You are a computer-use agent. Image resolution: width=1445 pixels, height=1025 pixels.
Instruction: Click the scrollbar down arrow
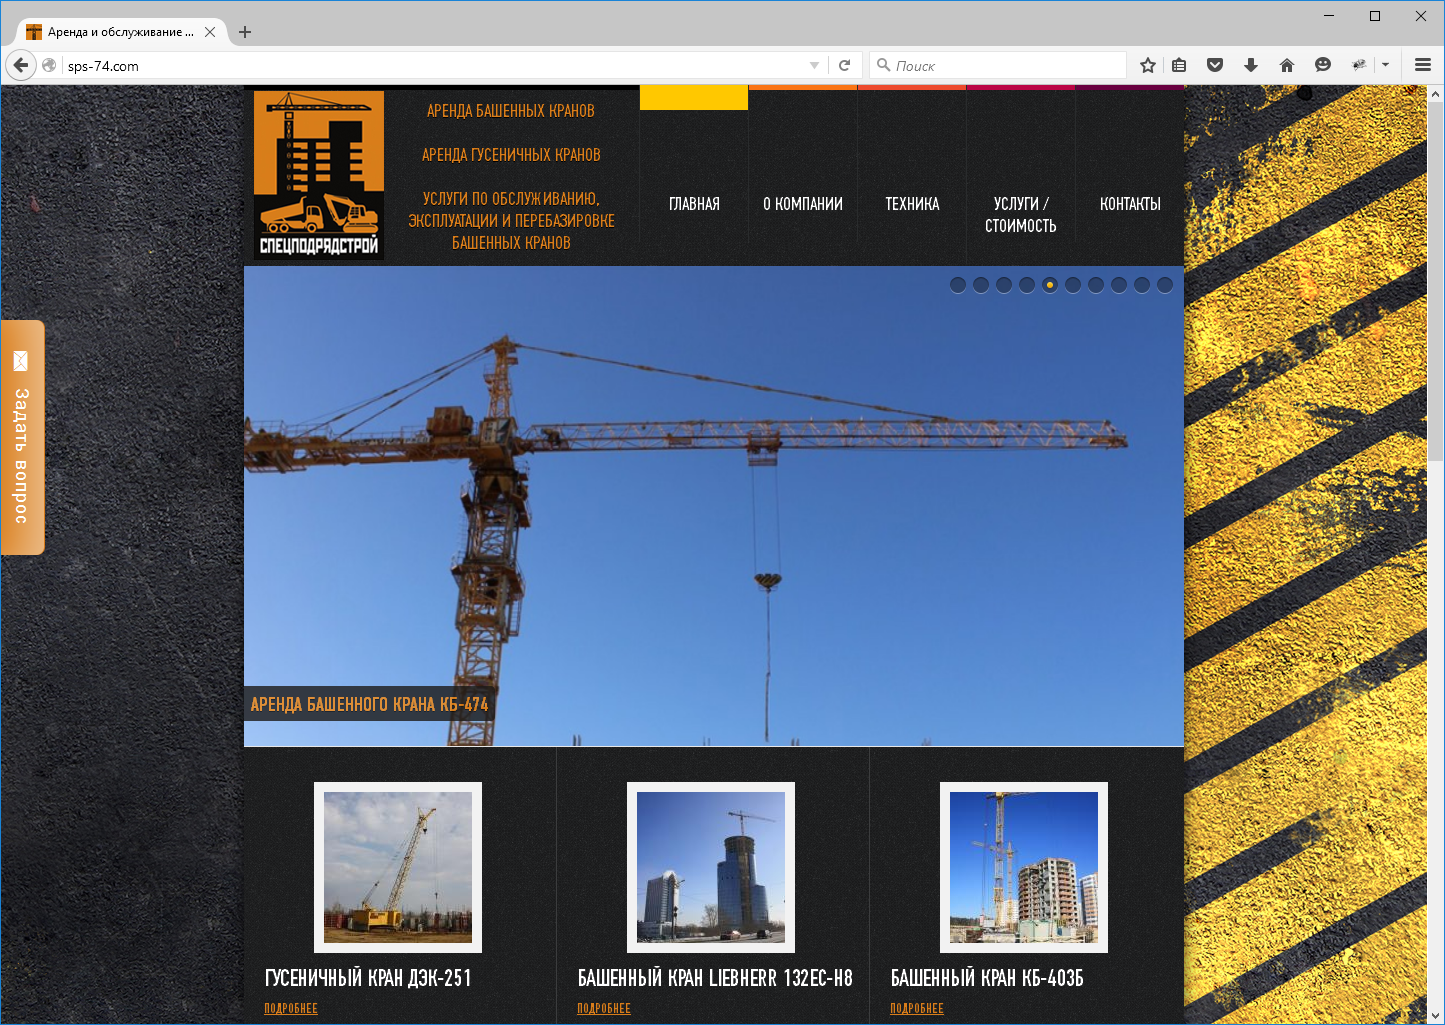point(1435,1015)
